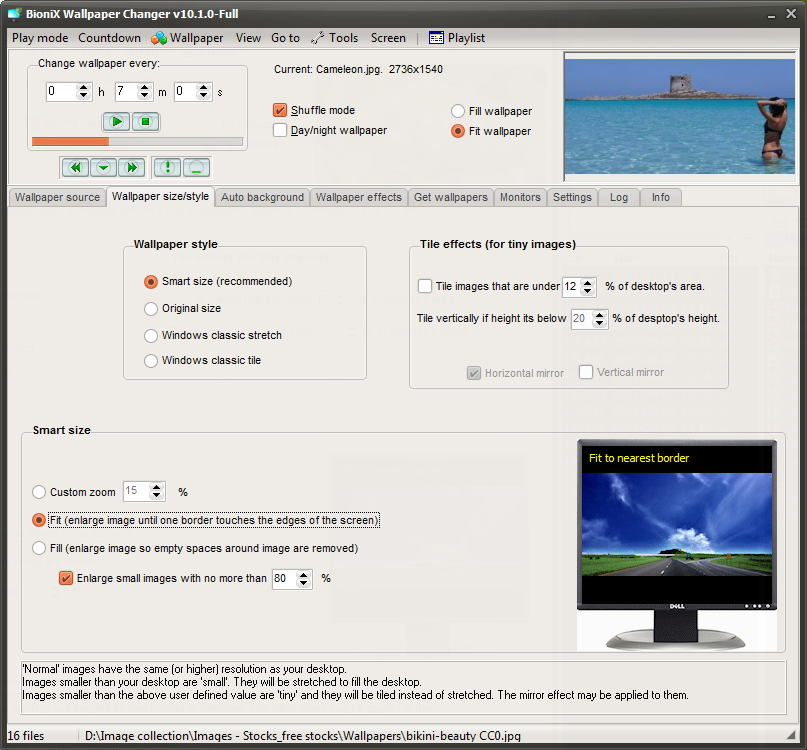
Task: Open the Countdown menu
Action: tap(110, 38)
